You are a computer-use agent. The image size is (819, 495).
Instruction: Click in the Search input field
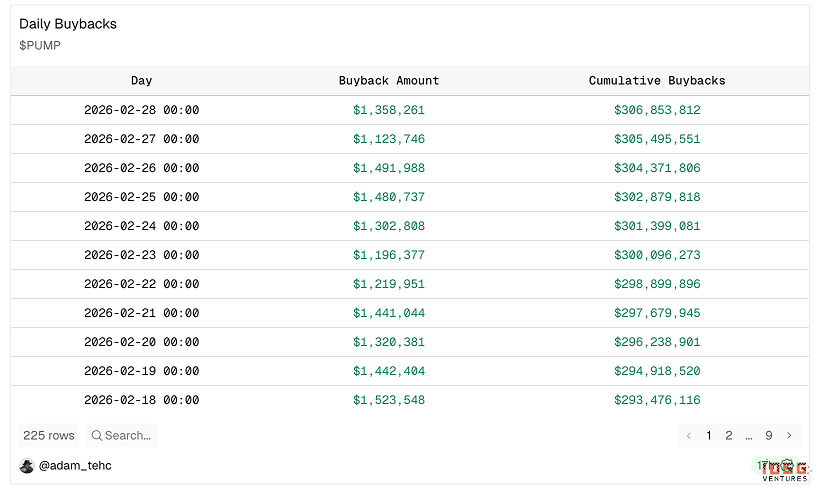click(x=128, y=436)
